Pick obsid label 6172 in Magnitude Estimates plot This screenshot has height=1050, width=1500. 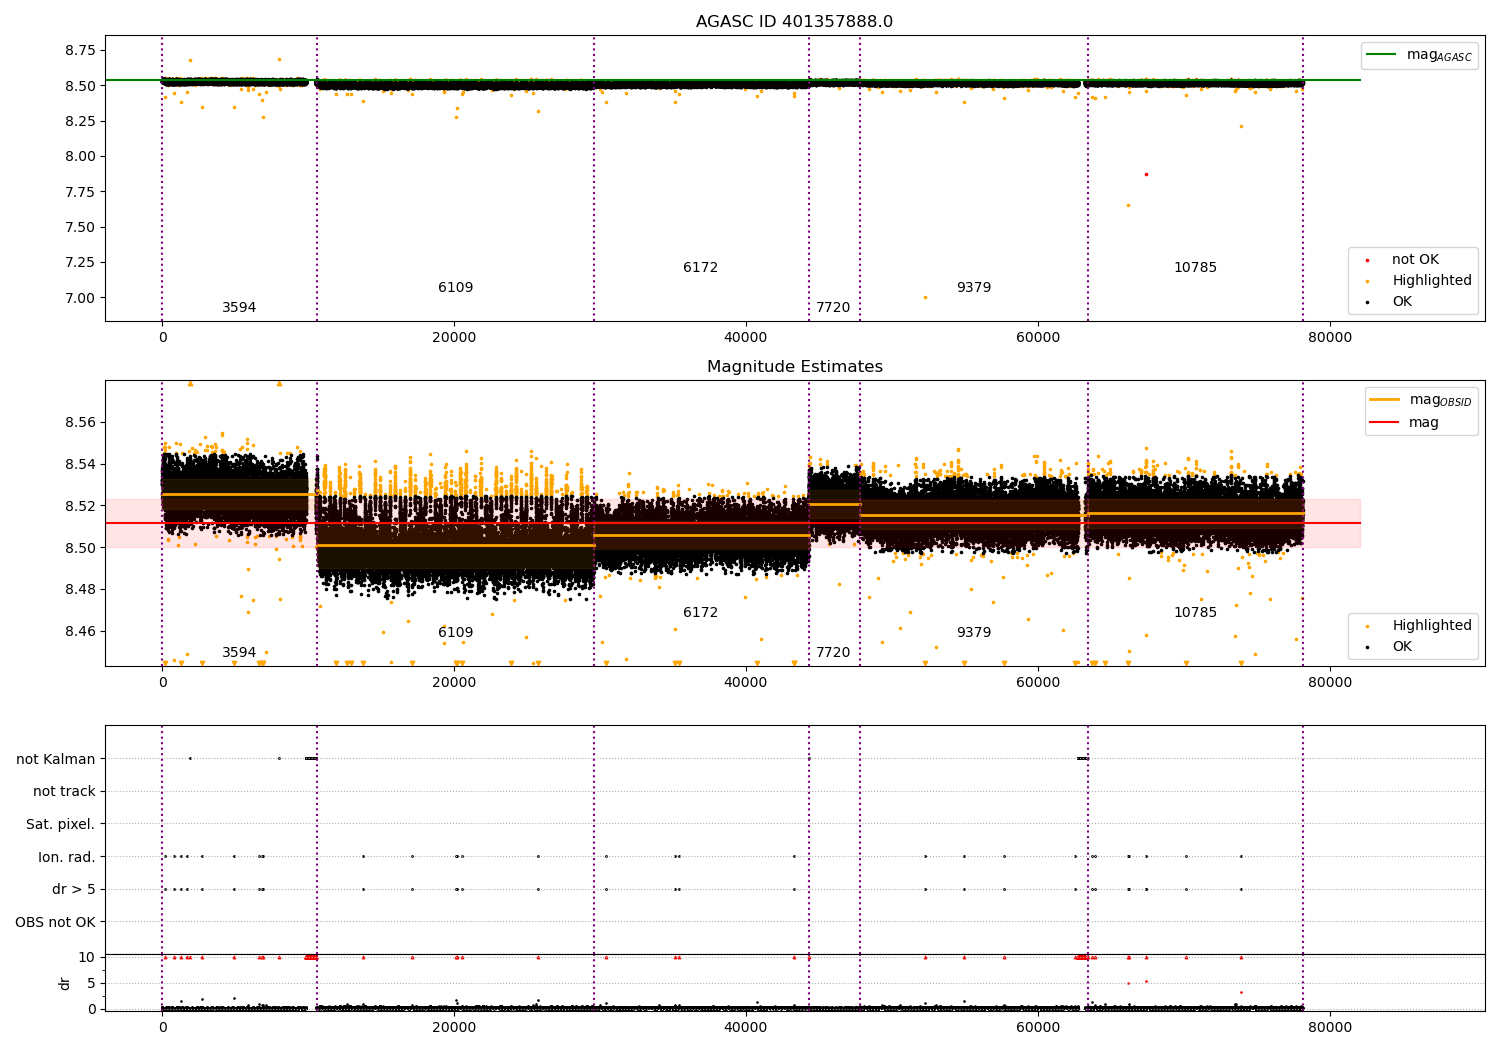(x=700, y=612)
